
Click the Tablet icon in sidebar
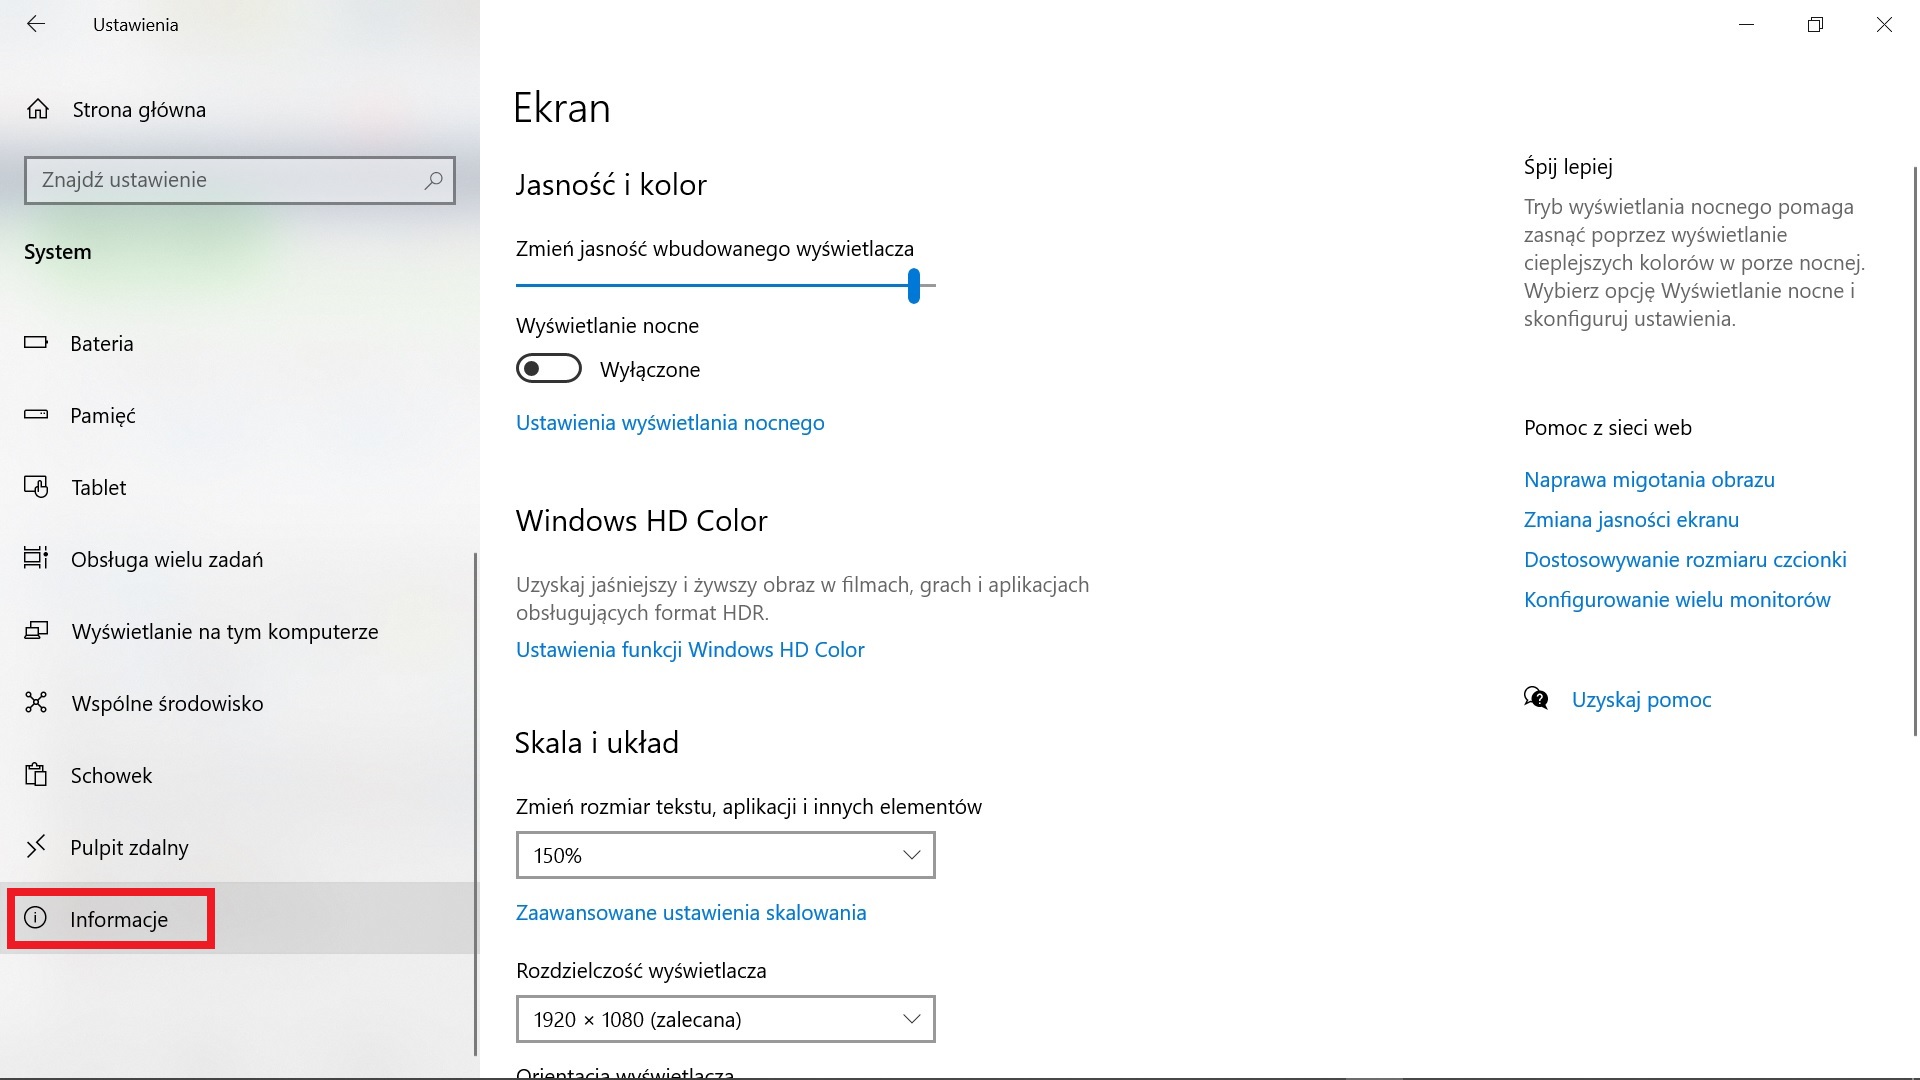point(36,487)
